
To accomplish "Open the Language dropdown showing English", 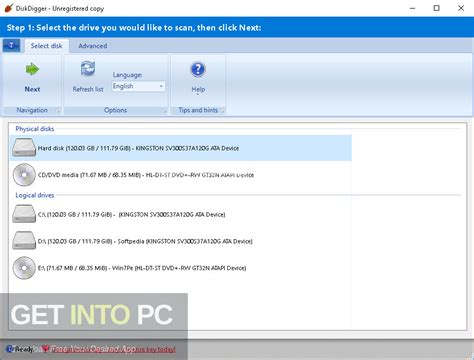I will coord(138,86).
